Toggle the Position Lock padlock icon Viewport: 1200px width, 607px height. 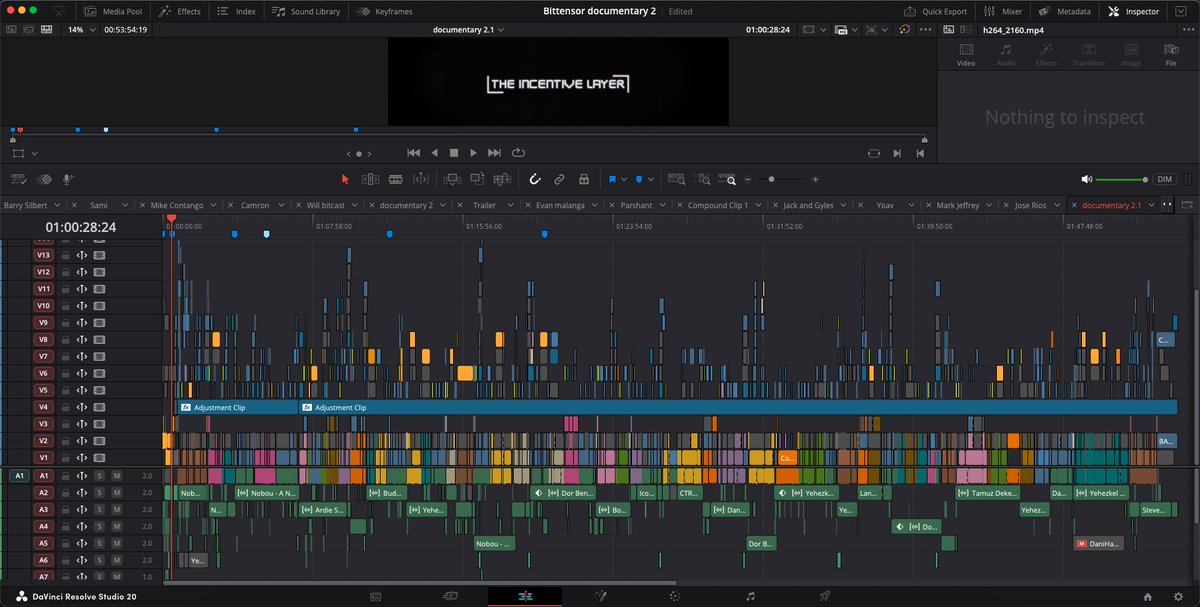click(582, 179)
